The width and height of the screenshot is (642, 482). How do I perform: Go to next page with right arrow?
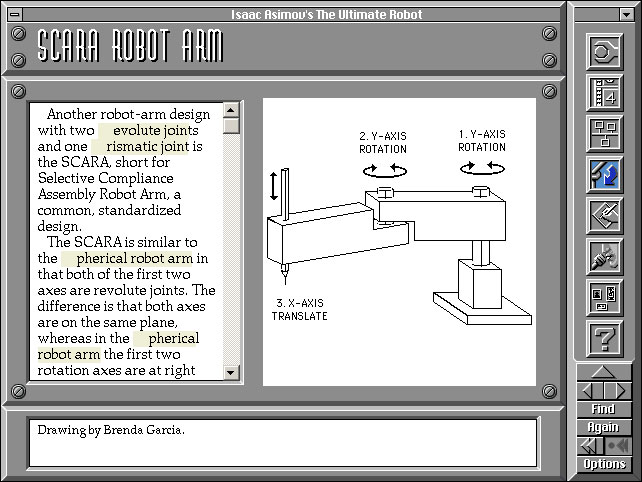(x=617, y=391)
